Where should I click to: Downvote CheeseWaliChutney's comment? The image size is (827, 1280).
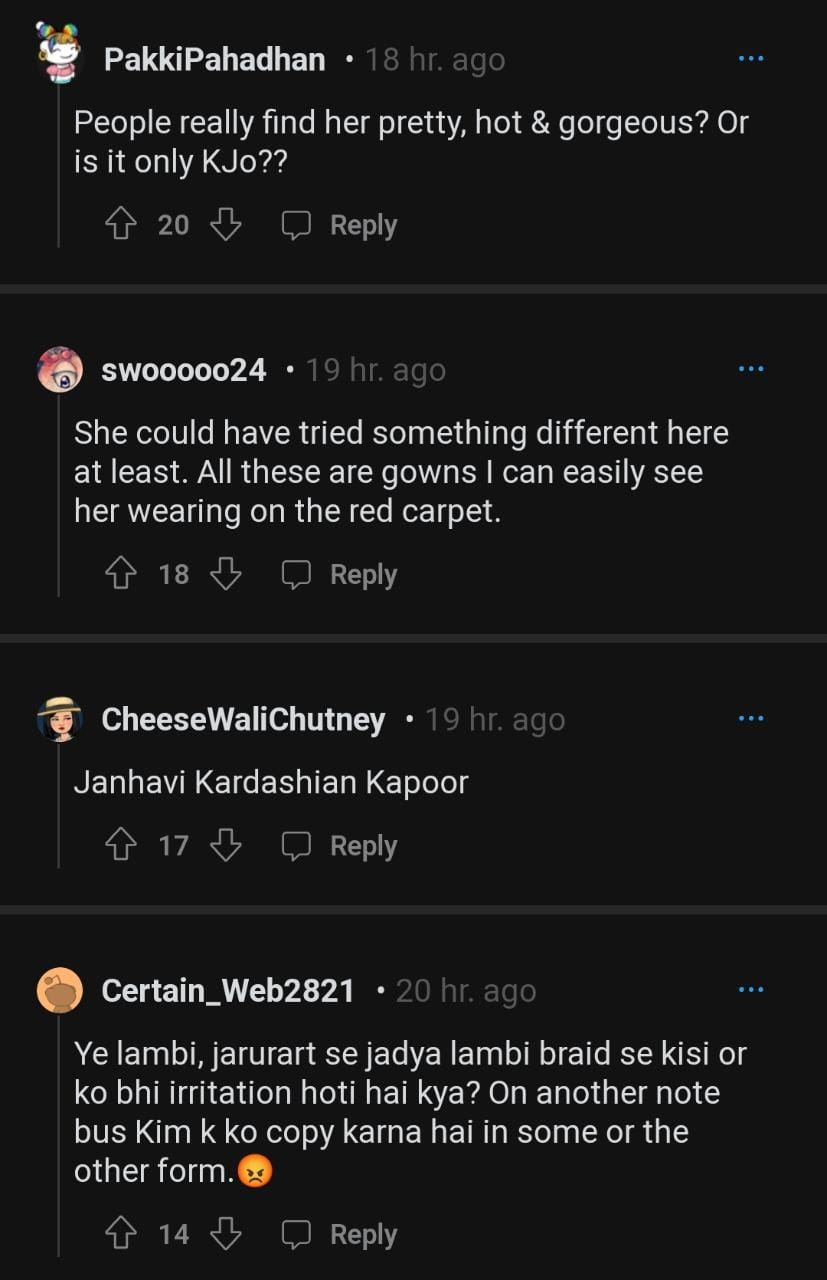226,846
